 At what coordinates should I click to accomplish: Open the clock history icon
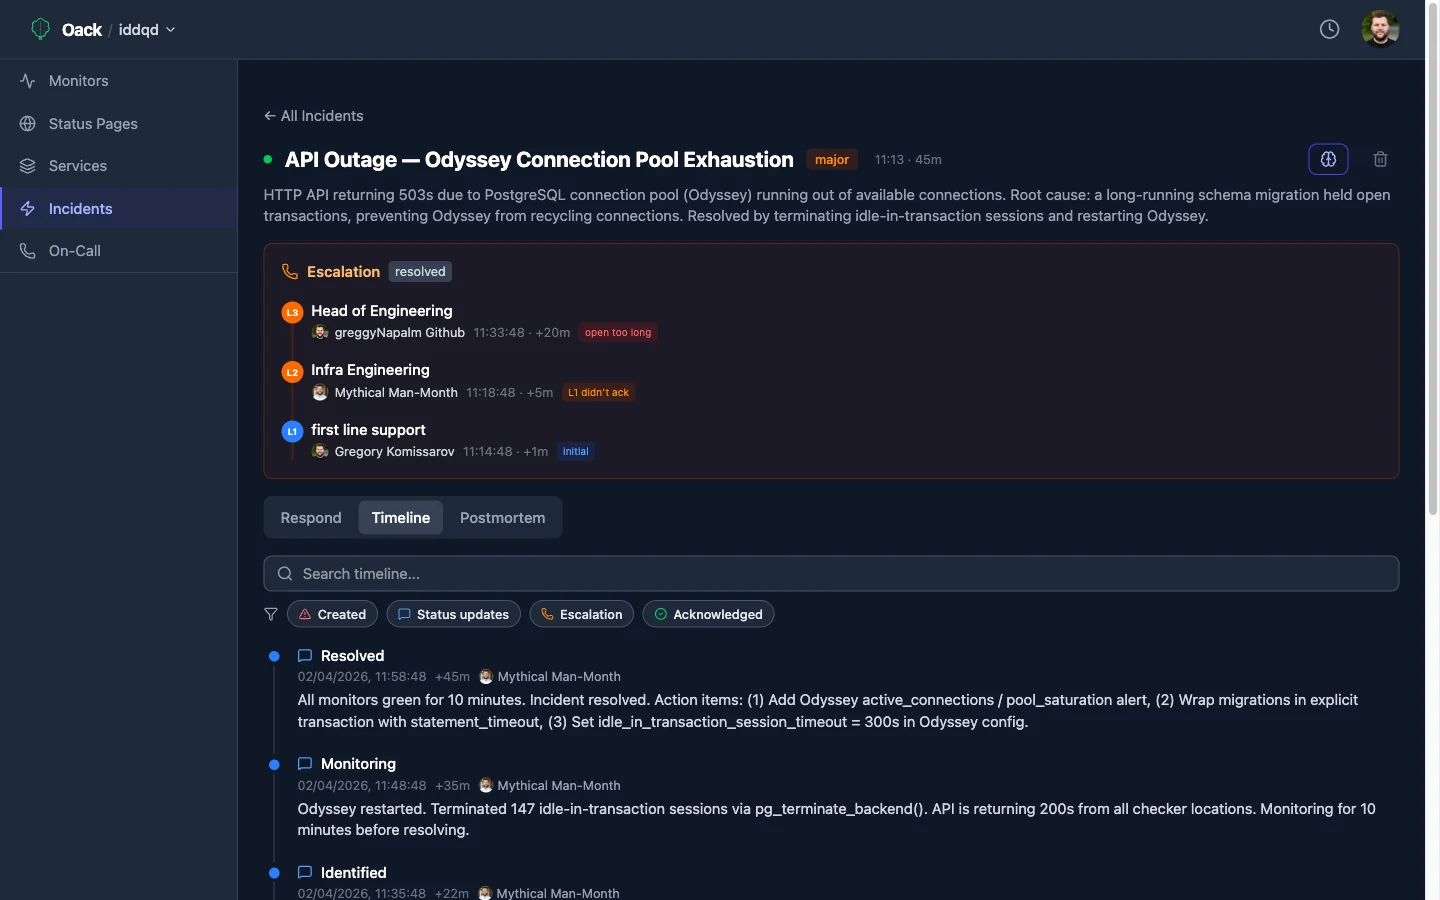[x=1329, y=29]
